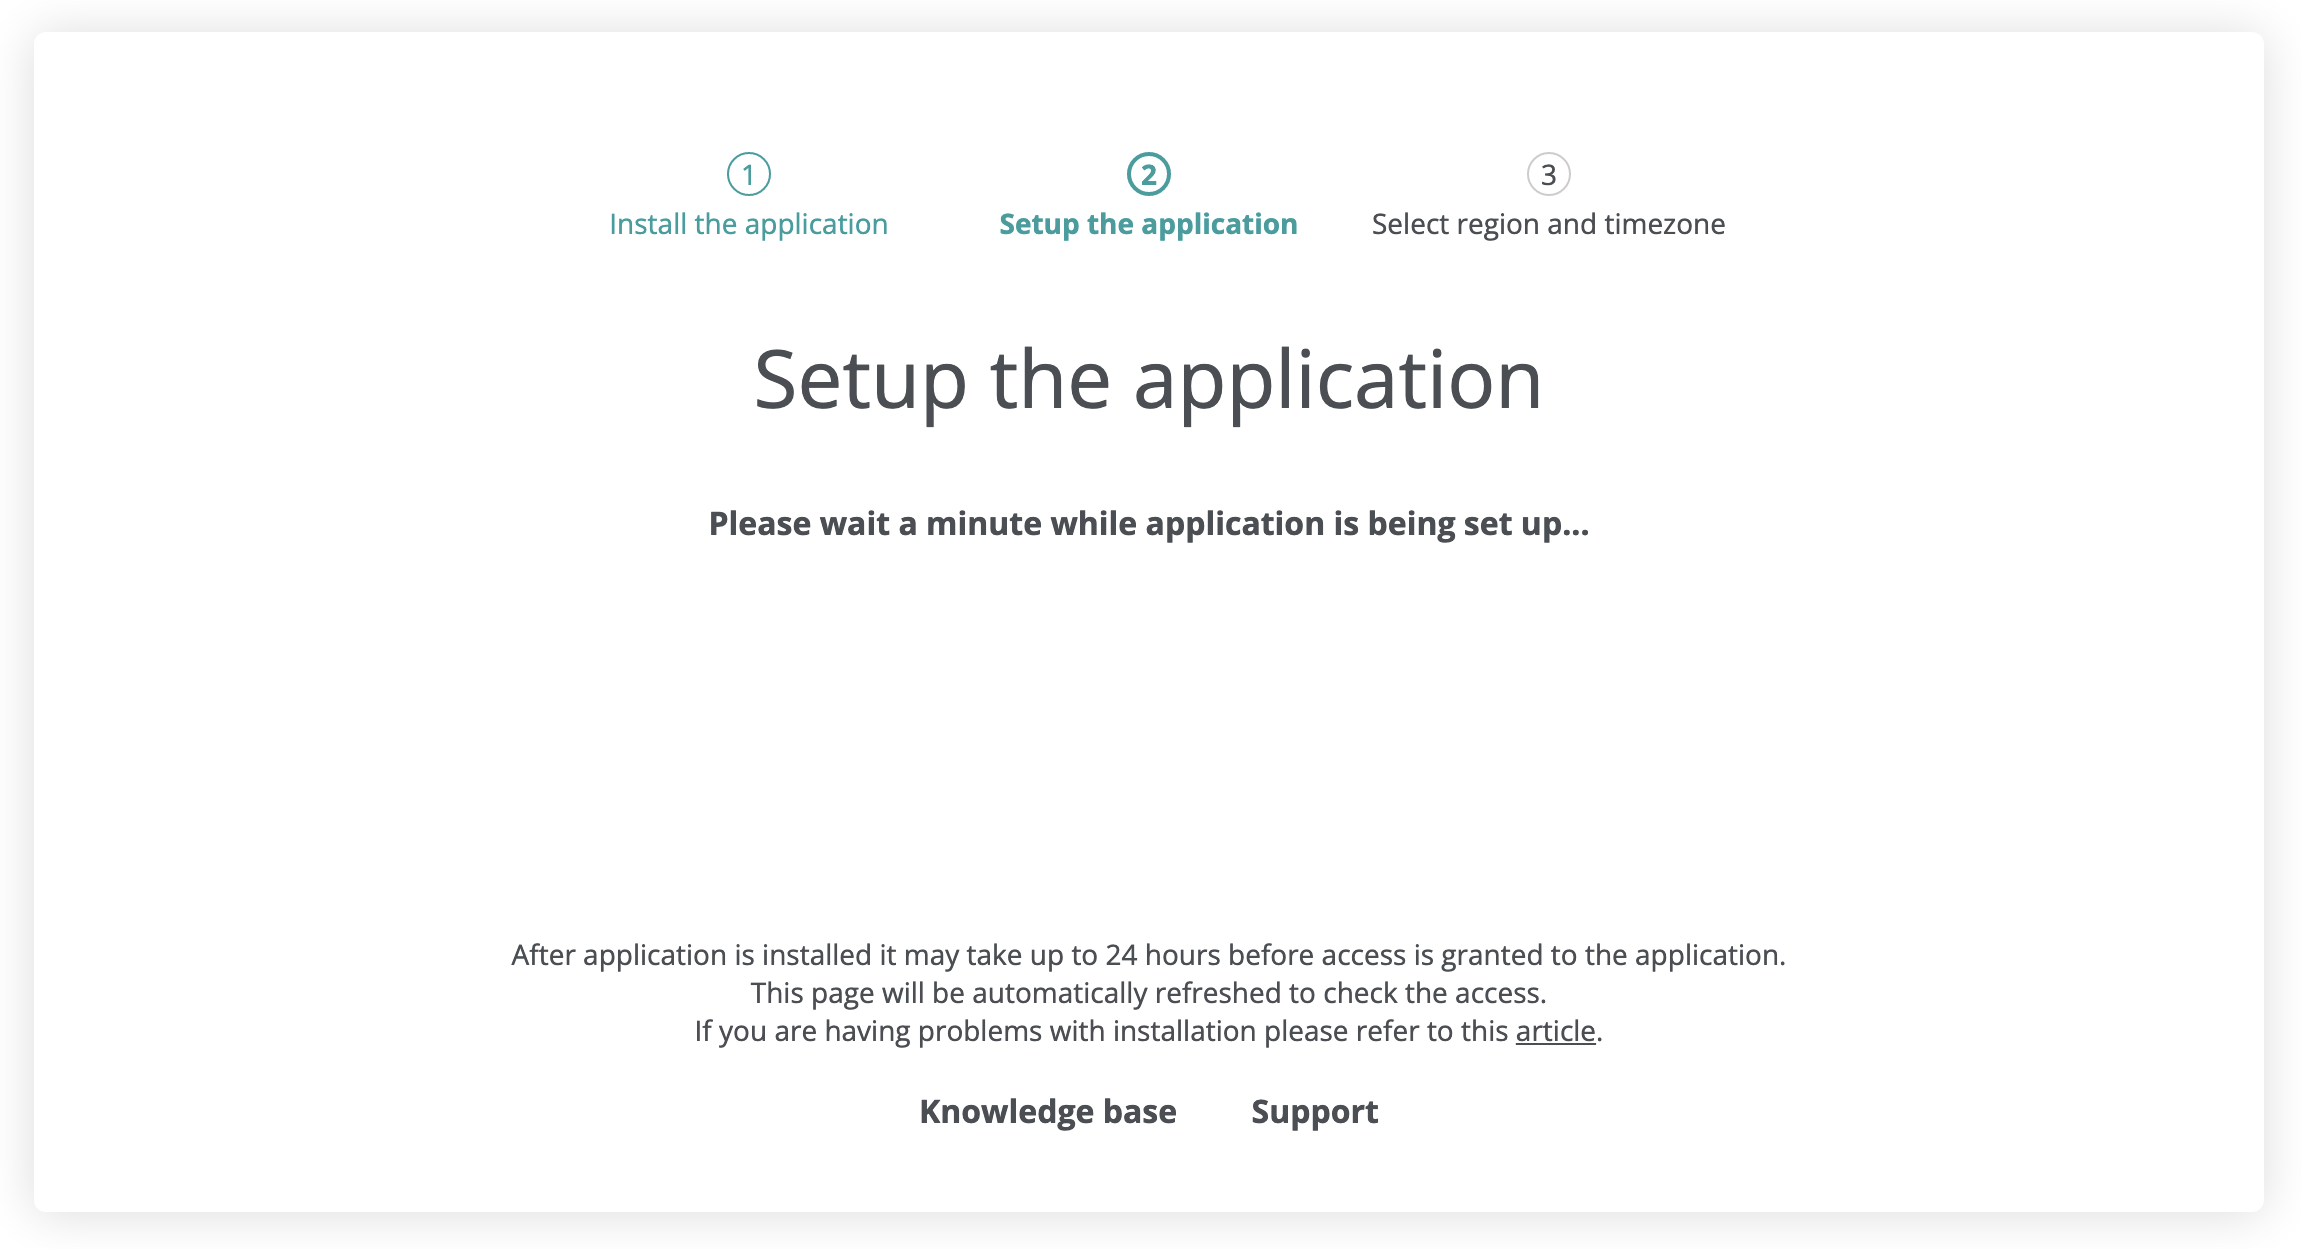
Task: Click the line starting After application is installed
Action: [1148, 955]
